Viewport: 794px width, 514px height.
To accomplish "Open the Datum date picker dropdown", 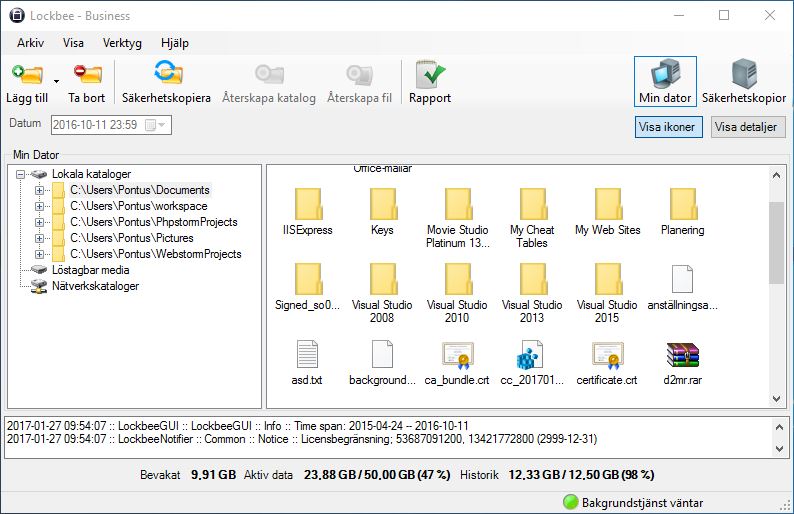I will [156, 125].
